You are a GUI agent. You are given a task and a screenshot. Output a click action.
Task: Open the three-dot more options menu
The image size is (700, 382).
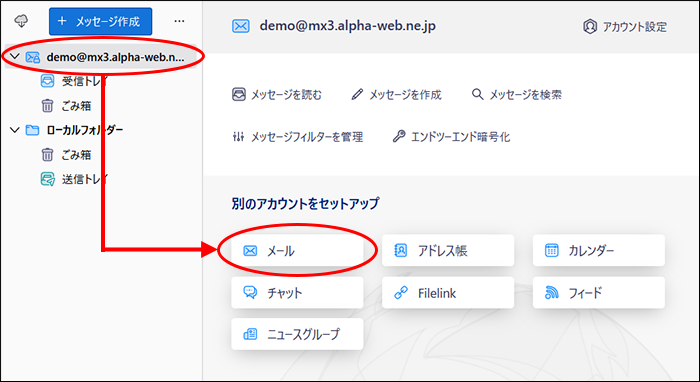click(x=179, y=21)
